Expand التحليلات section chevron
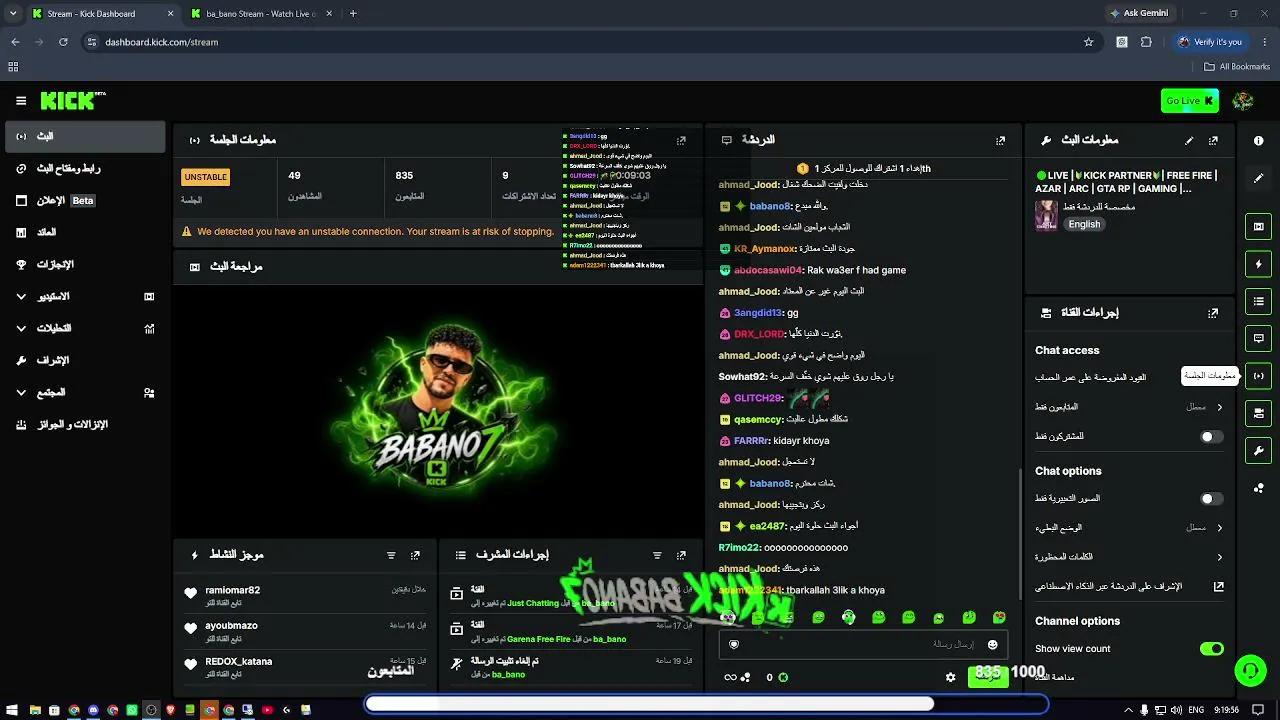 coord(21,329)
